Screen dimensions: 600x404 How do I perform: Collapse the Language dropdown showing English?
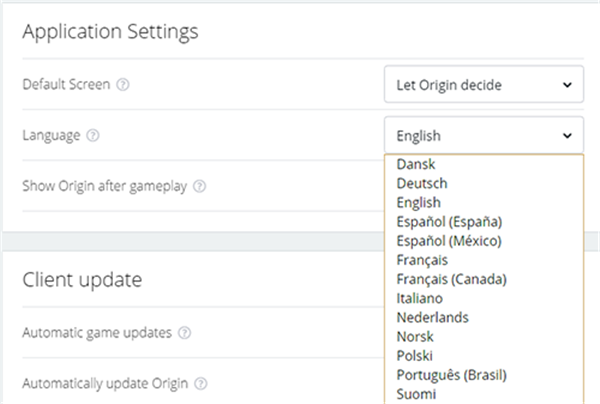[483, 135]
